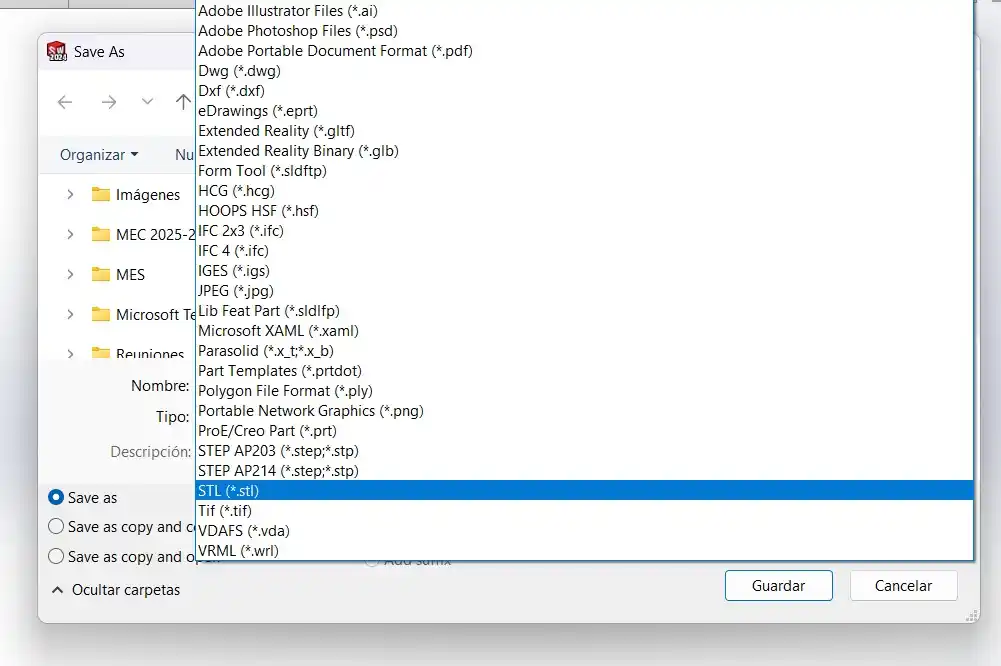Choose STEP AP203 (*.step;*.stp) type
1001x666 pixels.
pyautogui.click(x=584, y=451)
